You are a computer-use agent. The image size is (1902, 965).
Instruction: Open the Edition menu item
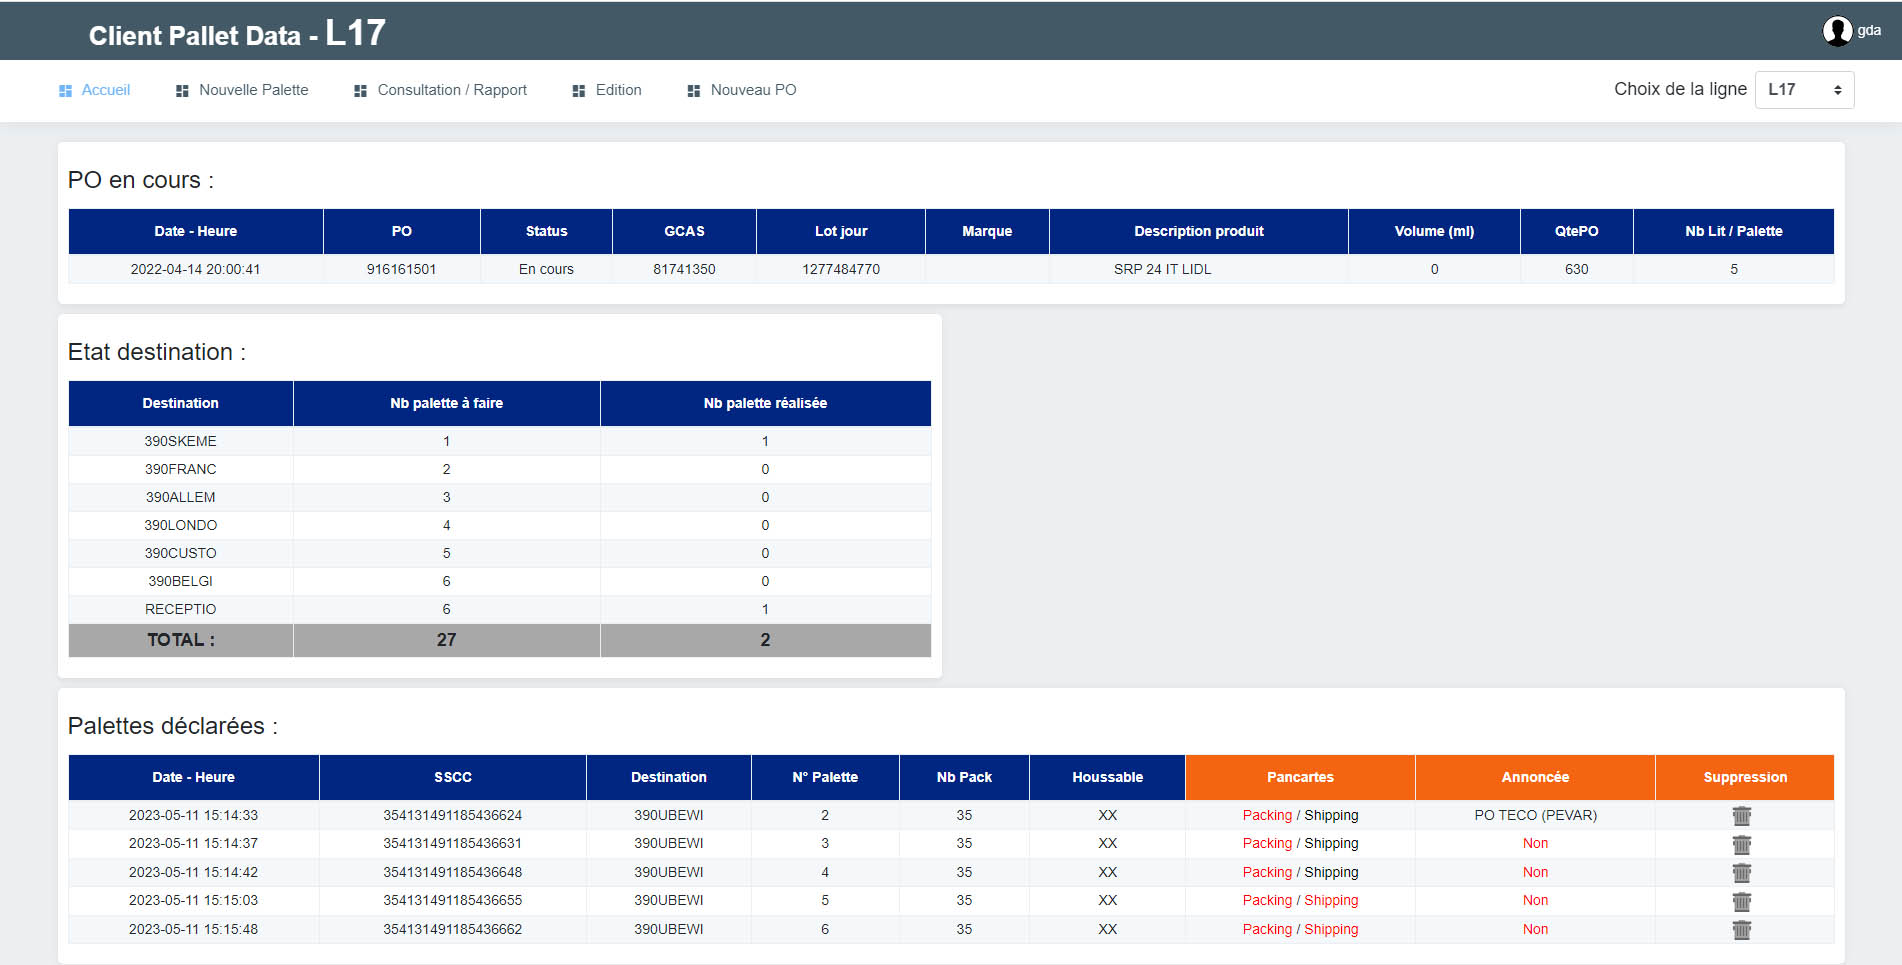618,90
